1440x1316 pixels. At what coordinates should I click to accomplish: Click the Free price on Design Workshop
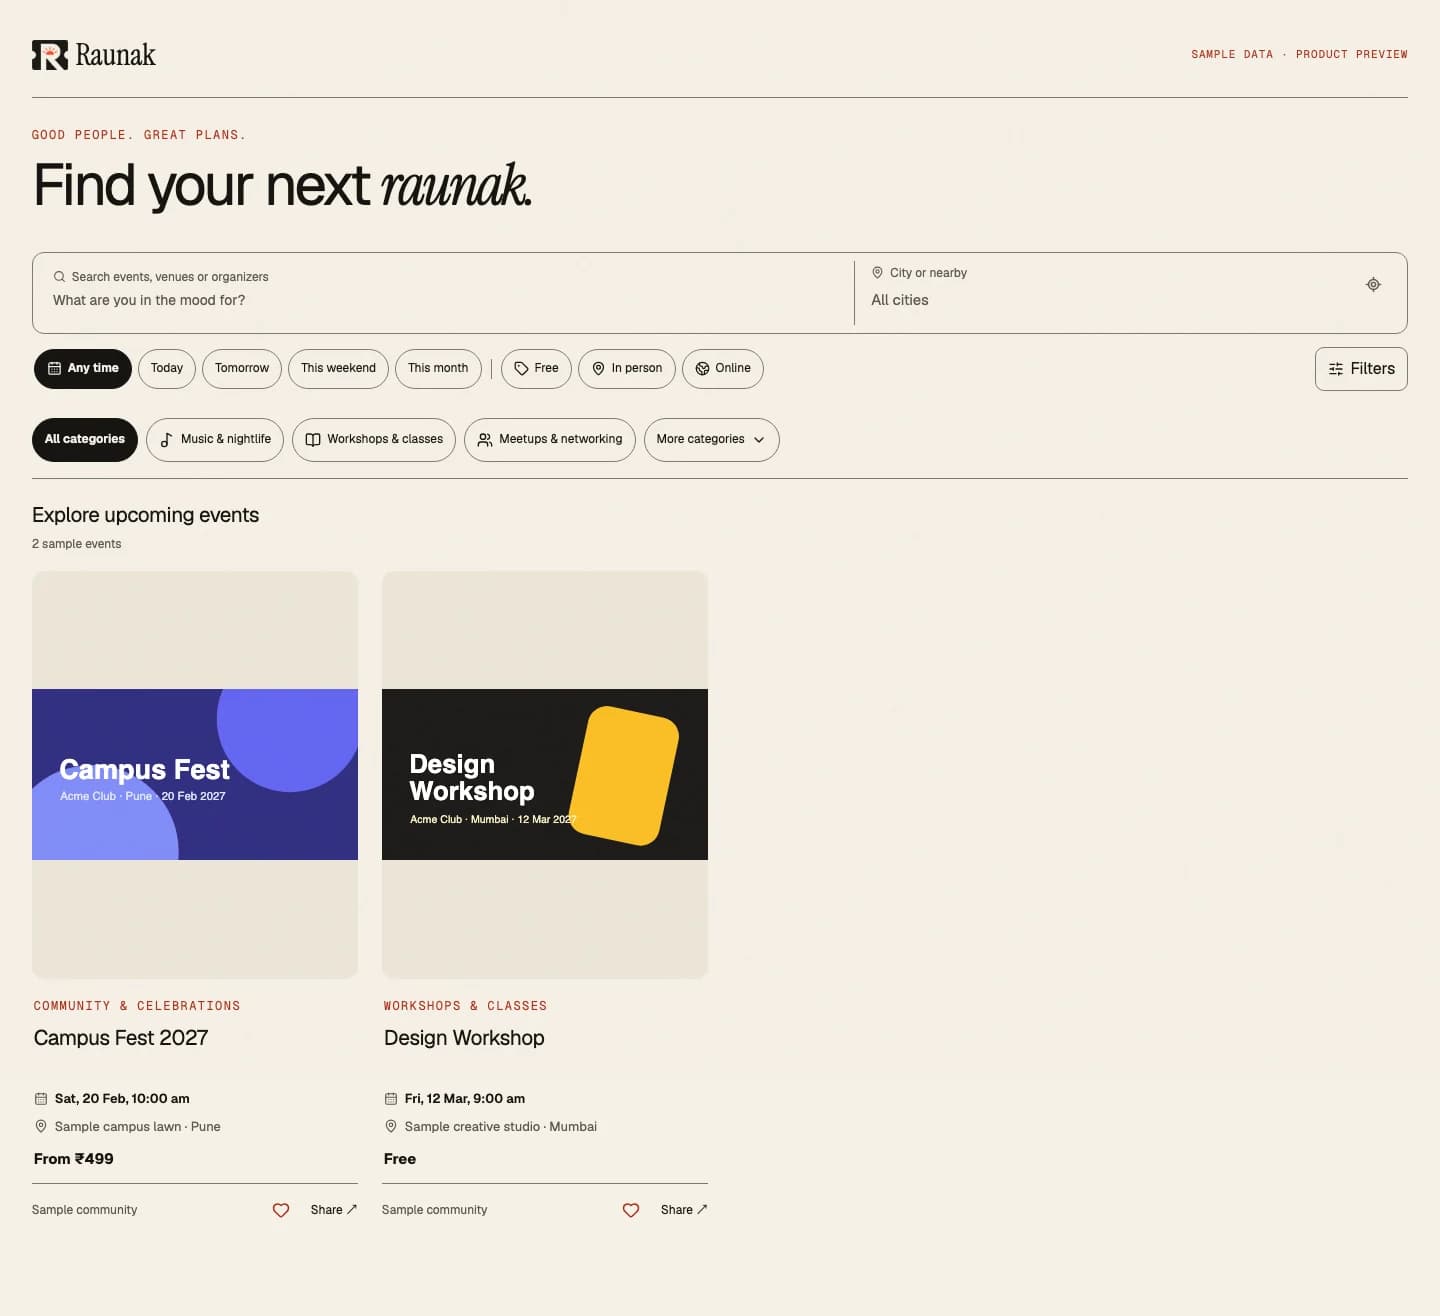(x=400, y=1159)
